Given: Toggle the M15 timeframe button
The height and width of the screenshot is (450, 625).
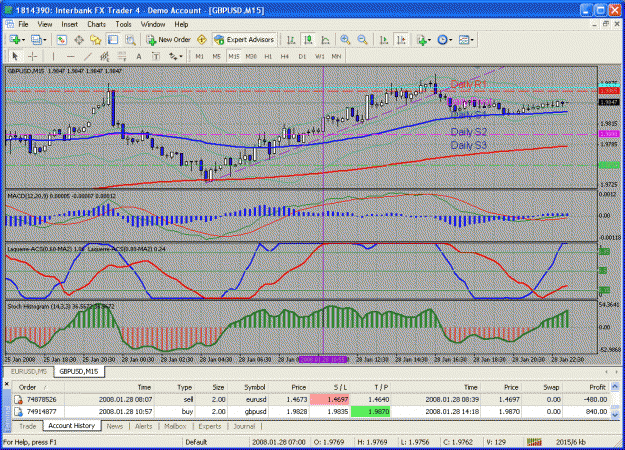Looking at the screenshot, I should click(x=234, y=57).
